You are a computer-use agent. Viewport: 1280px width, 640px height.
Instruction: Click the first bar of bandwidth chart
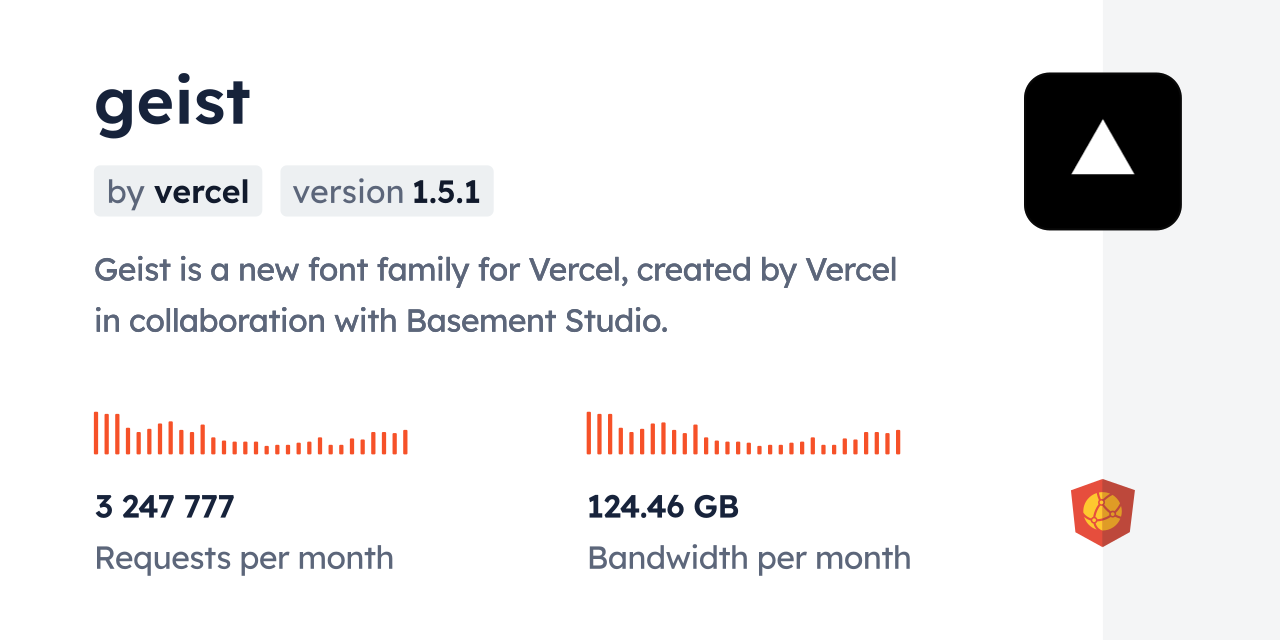(x=589, y=433)
